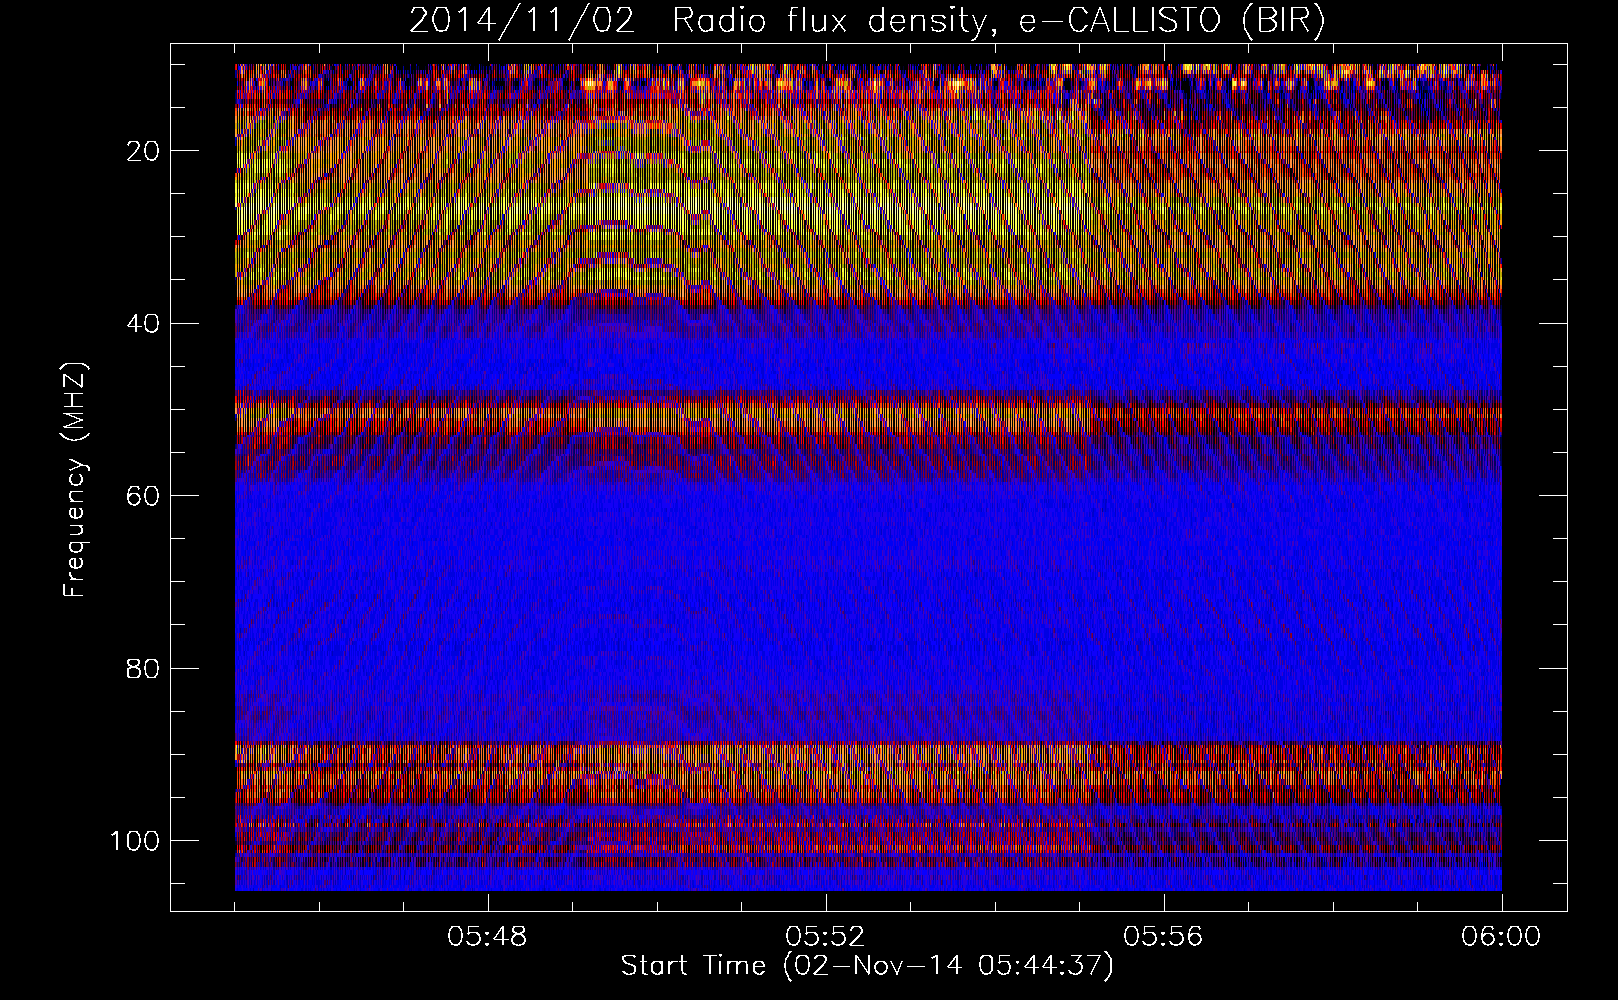Select the date "2014/11/02" in the title
The height and width of the screenshot is (1000, 1618).
pos(522,21)
